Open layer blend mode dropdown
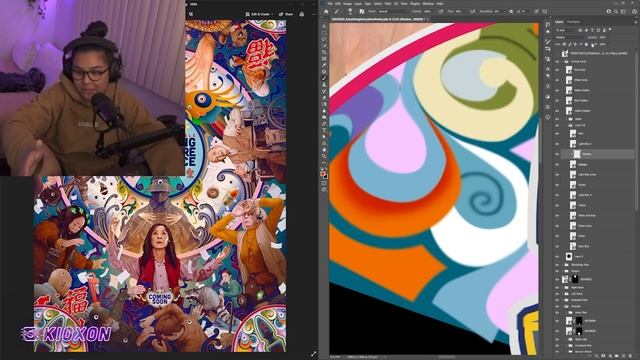The height and width of the screenshot is (360, 640). [571, 37]
